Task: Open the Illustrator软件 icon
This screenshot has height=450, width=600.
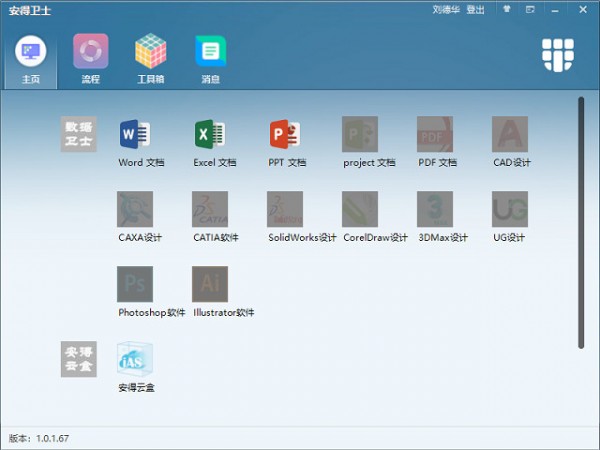Action: pos(210,284)
